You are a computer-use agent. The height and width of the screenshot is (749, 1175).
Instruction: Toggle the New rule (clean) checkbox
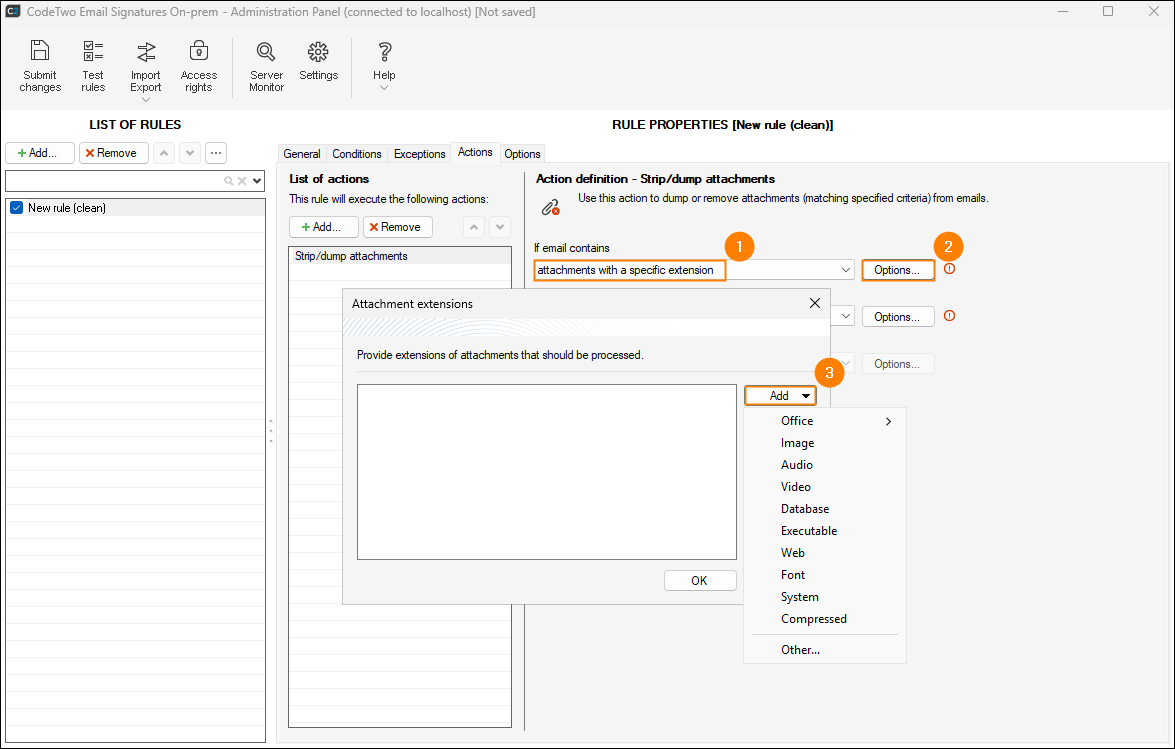coord(16,208)
